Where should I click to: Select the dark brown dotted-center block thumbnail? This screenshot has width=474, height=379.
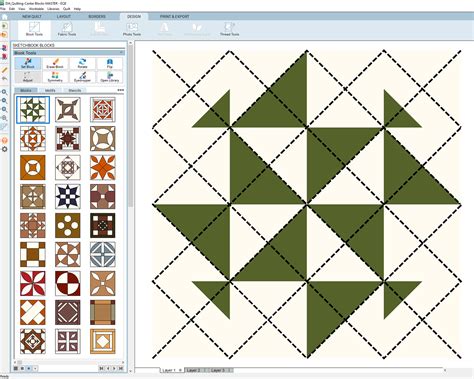click(x=103, y=225)
